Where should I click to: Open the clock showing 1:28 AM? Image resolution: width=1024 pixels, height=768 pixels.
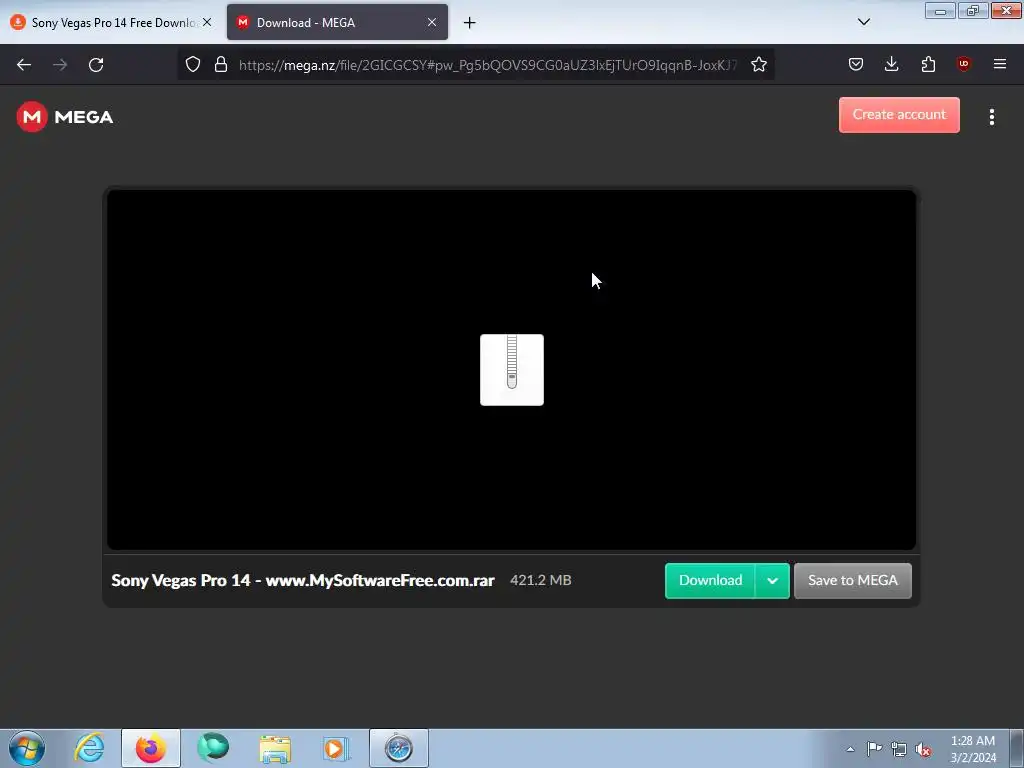coord(972,748)
